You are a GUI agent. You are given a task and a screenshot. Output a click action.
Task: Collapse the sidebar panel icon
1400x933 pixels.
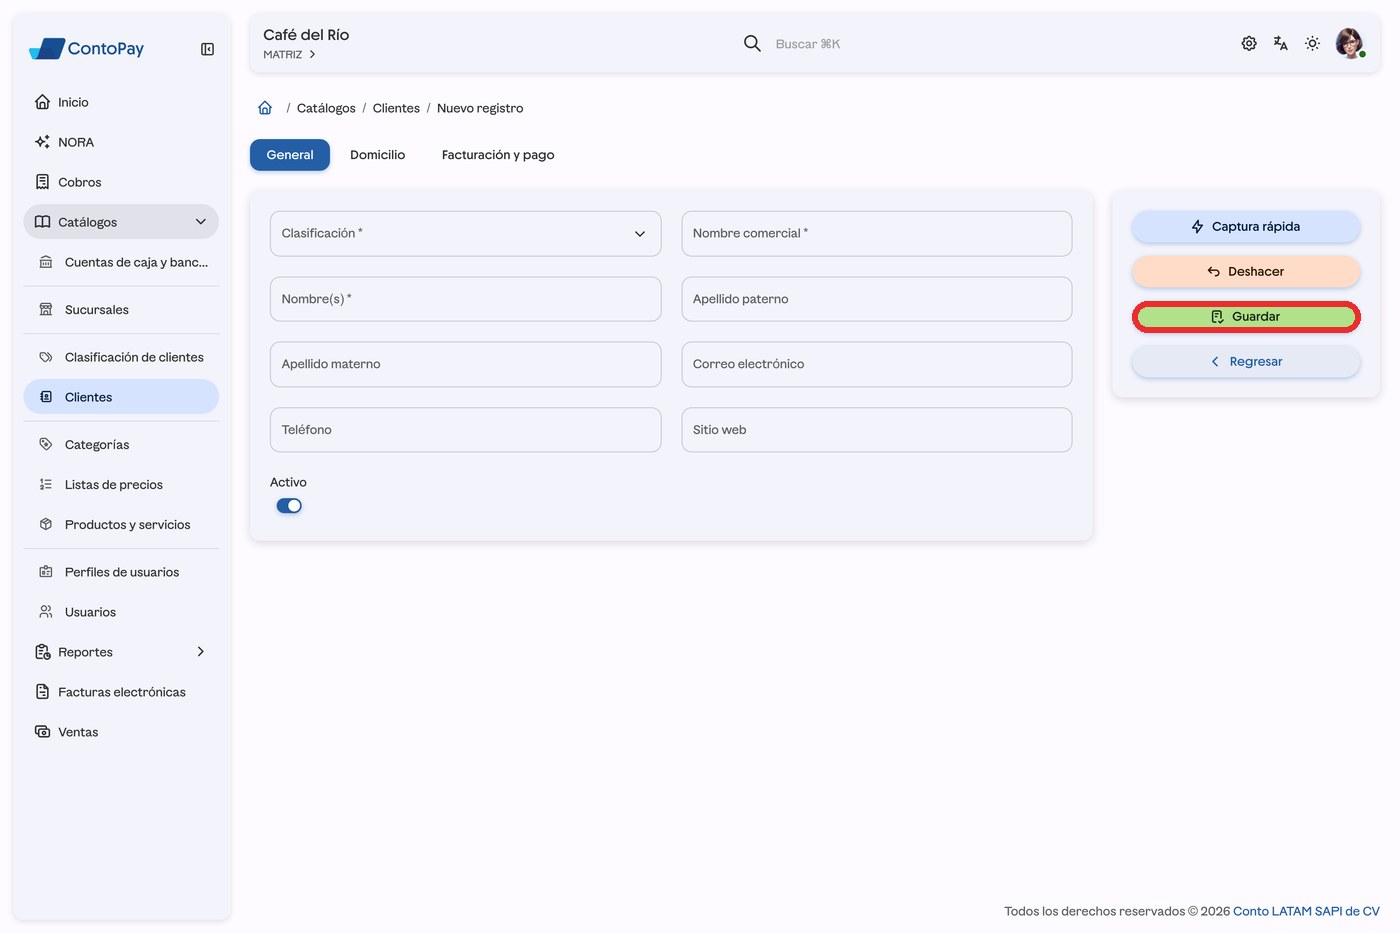(x=207, y=49)
